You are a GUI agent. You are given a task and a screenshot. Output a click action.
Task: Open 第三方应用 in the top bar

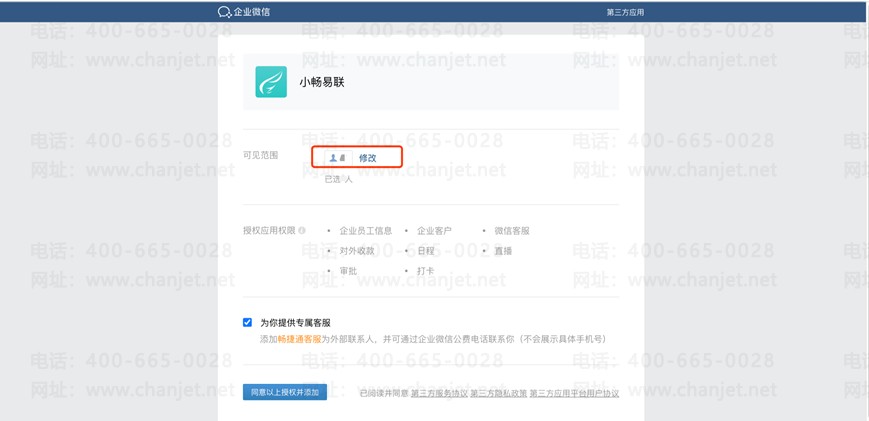pyautogui.click(x=625, y=13)
